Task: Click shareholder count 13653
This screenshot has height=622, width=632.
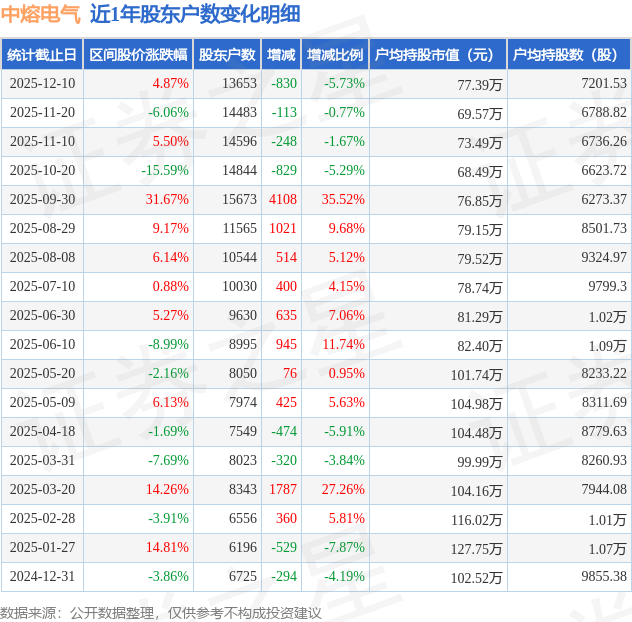Action: click(239, 83)
